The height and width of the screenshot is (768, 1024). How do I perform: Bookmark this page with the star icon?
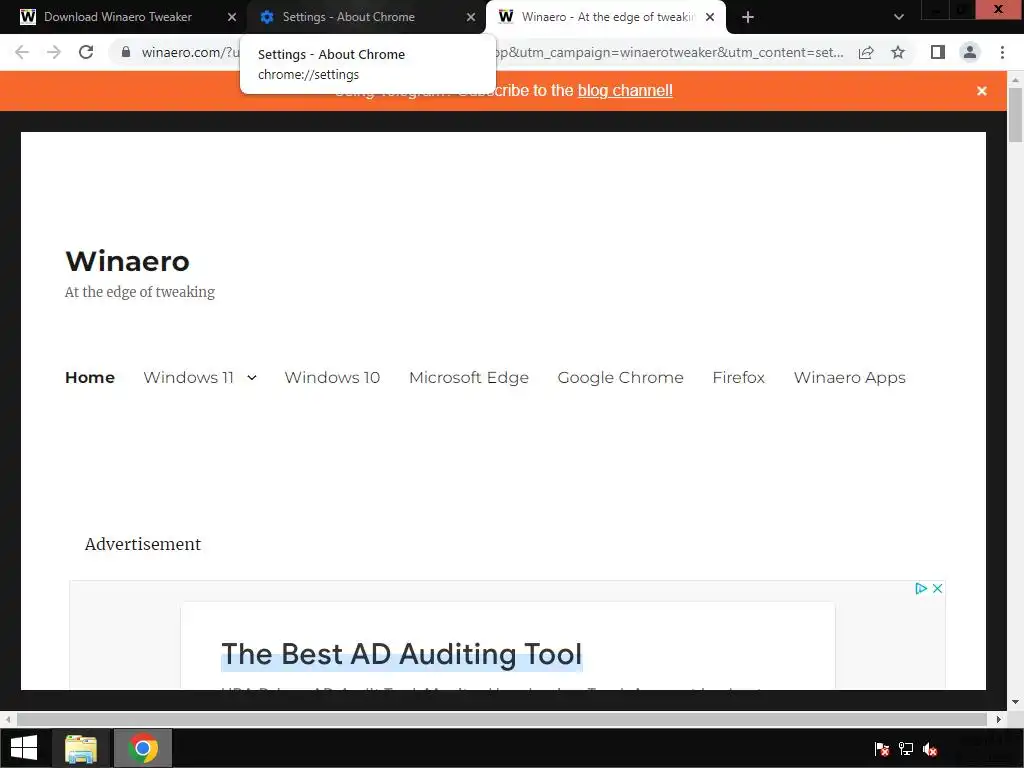898,52
